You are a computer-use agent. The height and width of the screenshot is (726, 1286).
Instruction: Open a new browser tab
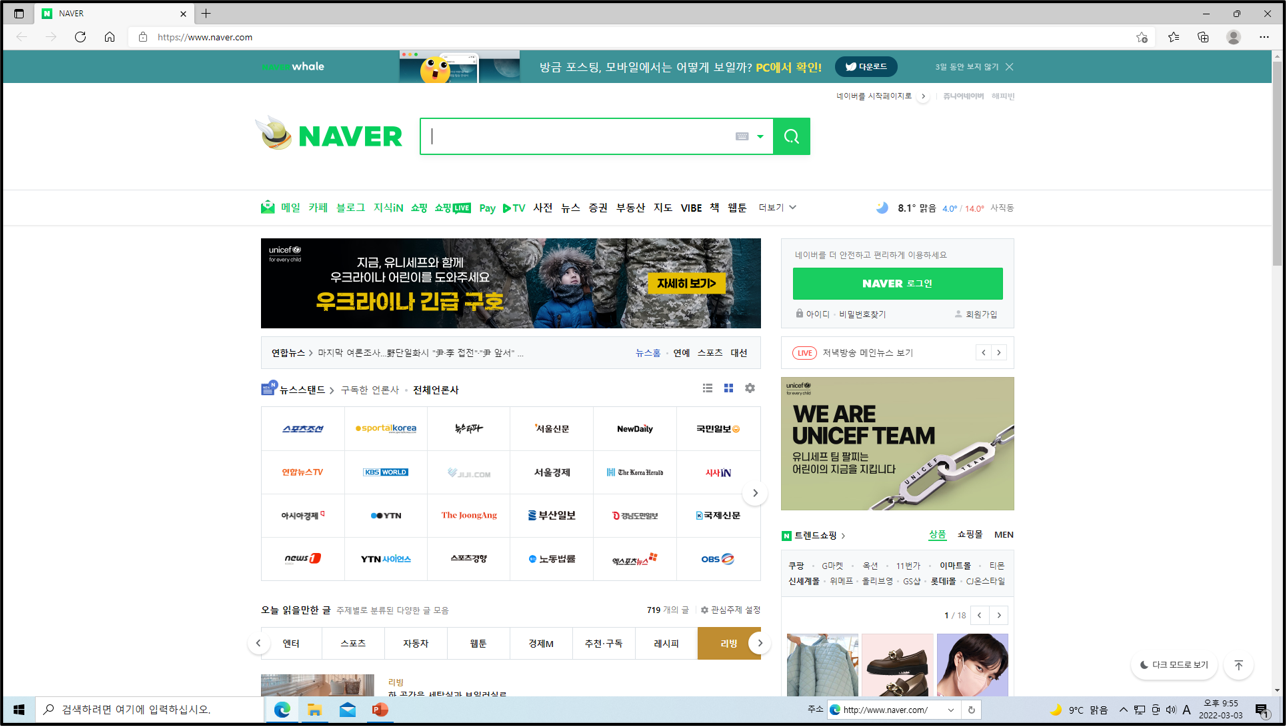coord(206,14)
